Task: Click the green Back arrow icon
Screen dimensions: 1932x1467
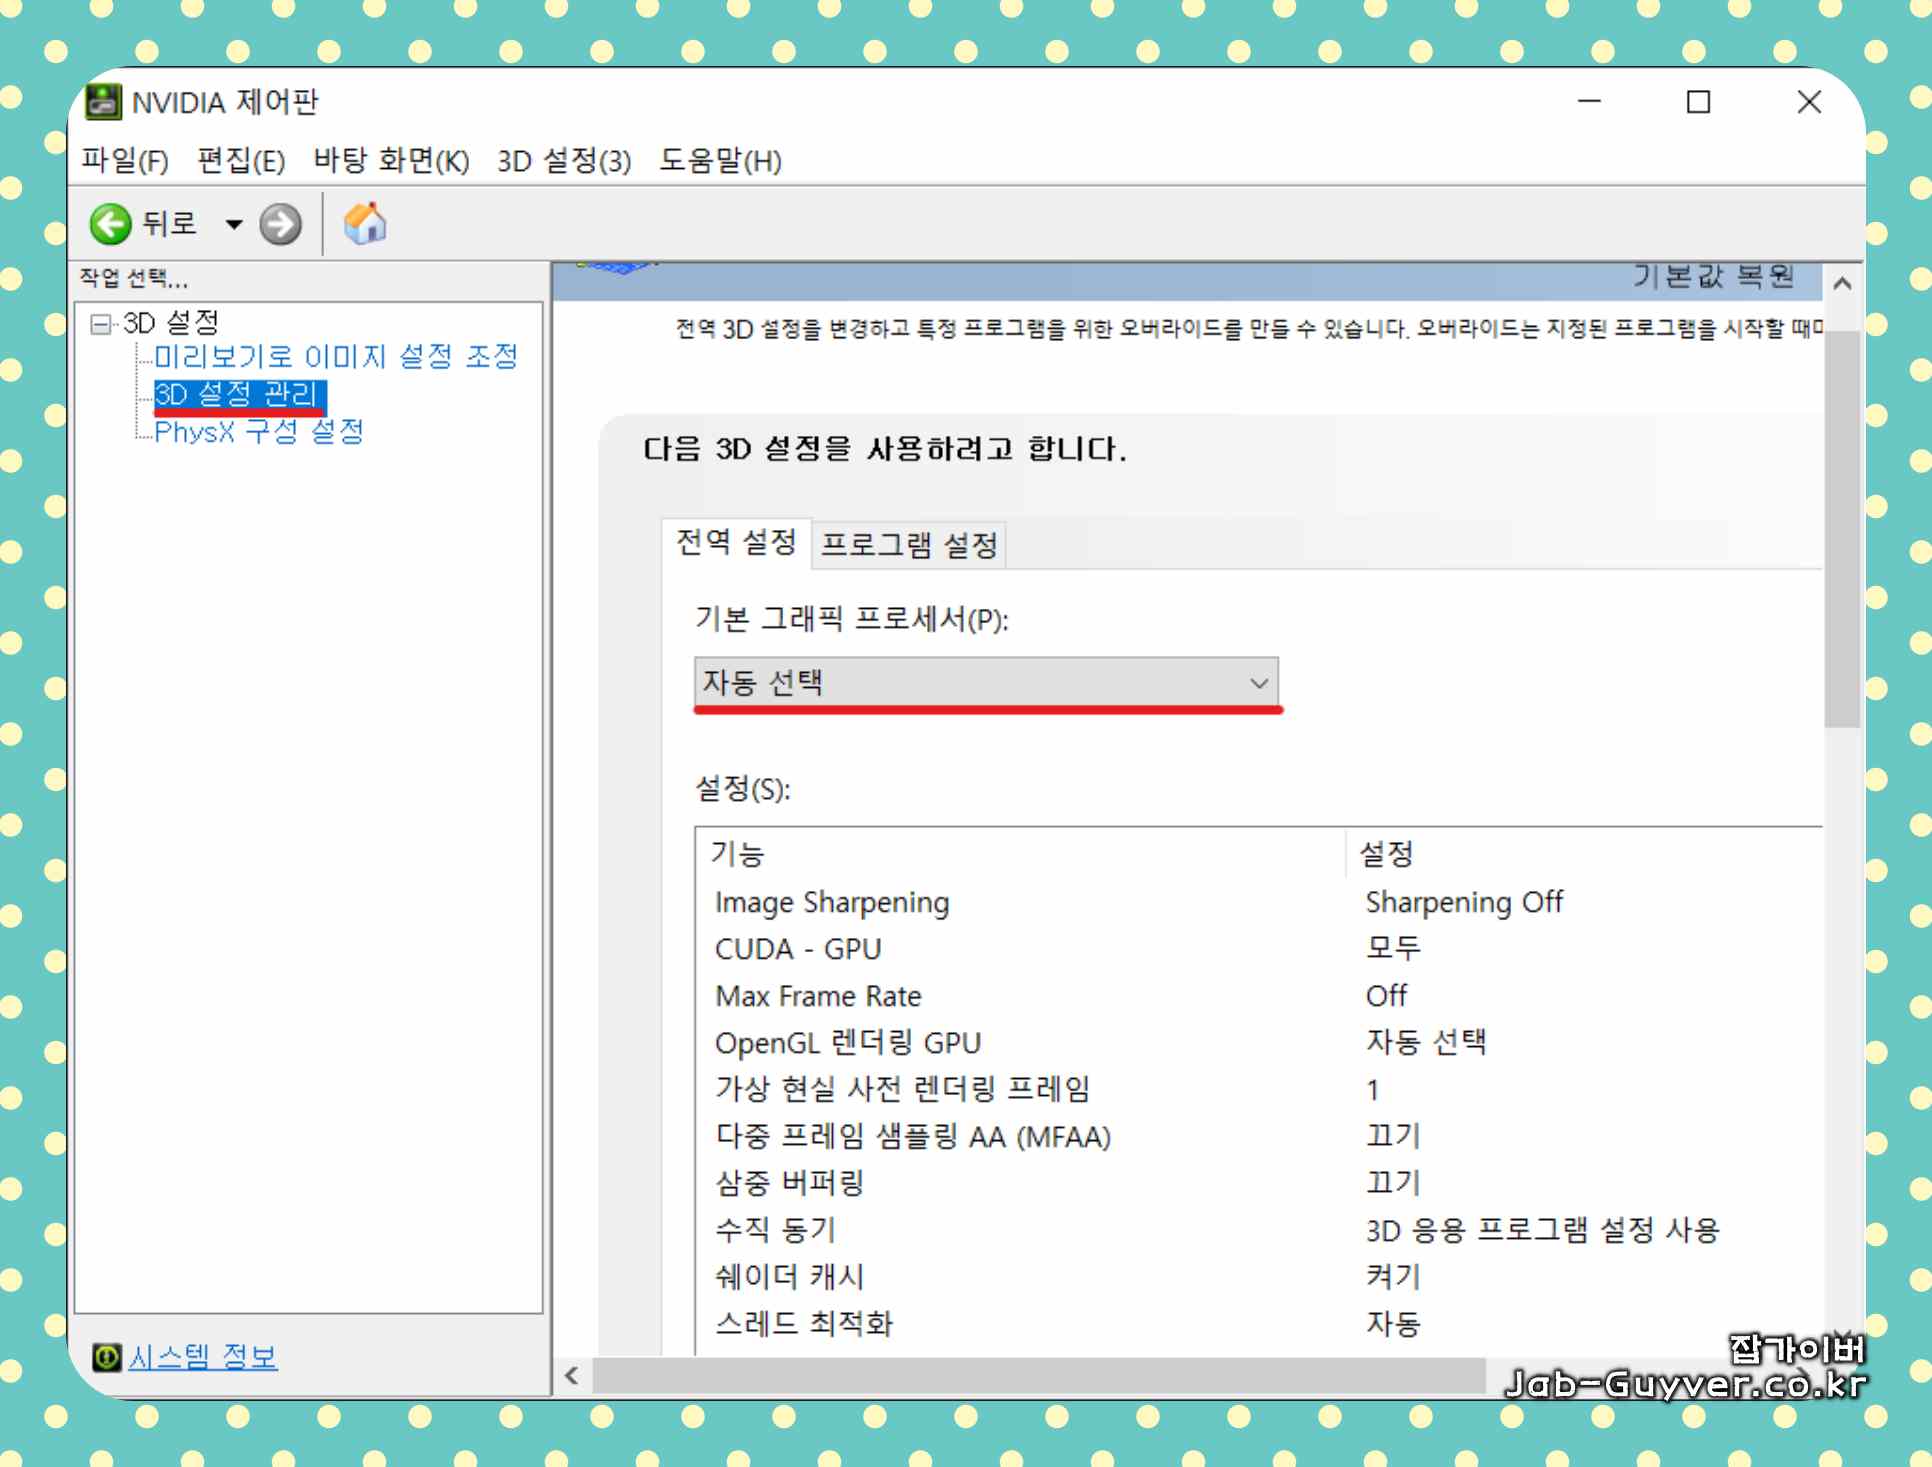Action: click(x=110, y=224)
